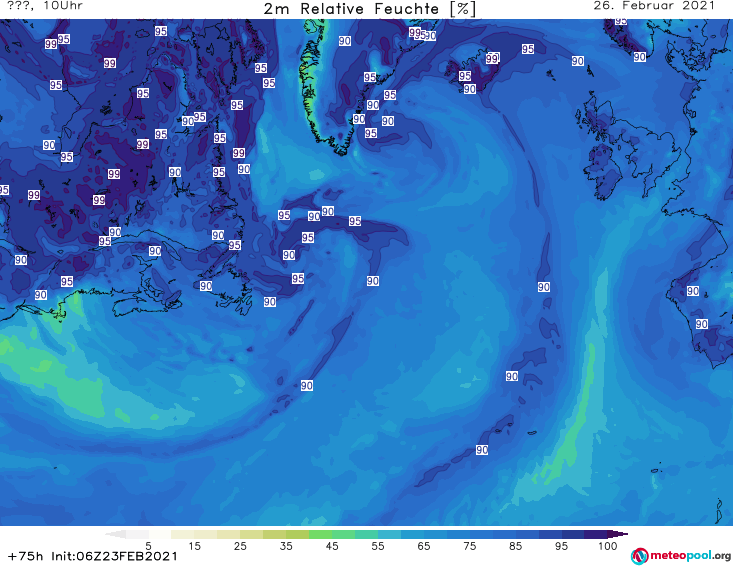Click legend value "45" on the colorbar
Image resolution: width=733 pixels, height=566 pixels.
(x=332, y=546)
